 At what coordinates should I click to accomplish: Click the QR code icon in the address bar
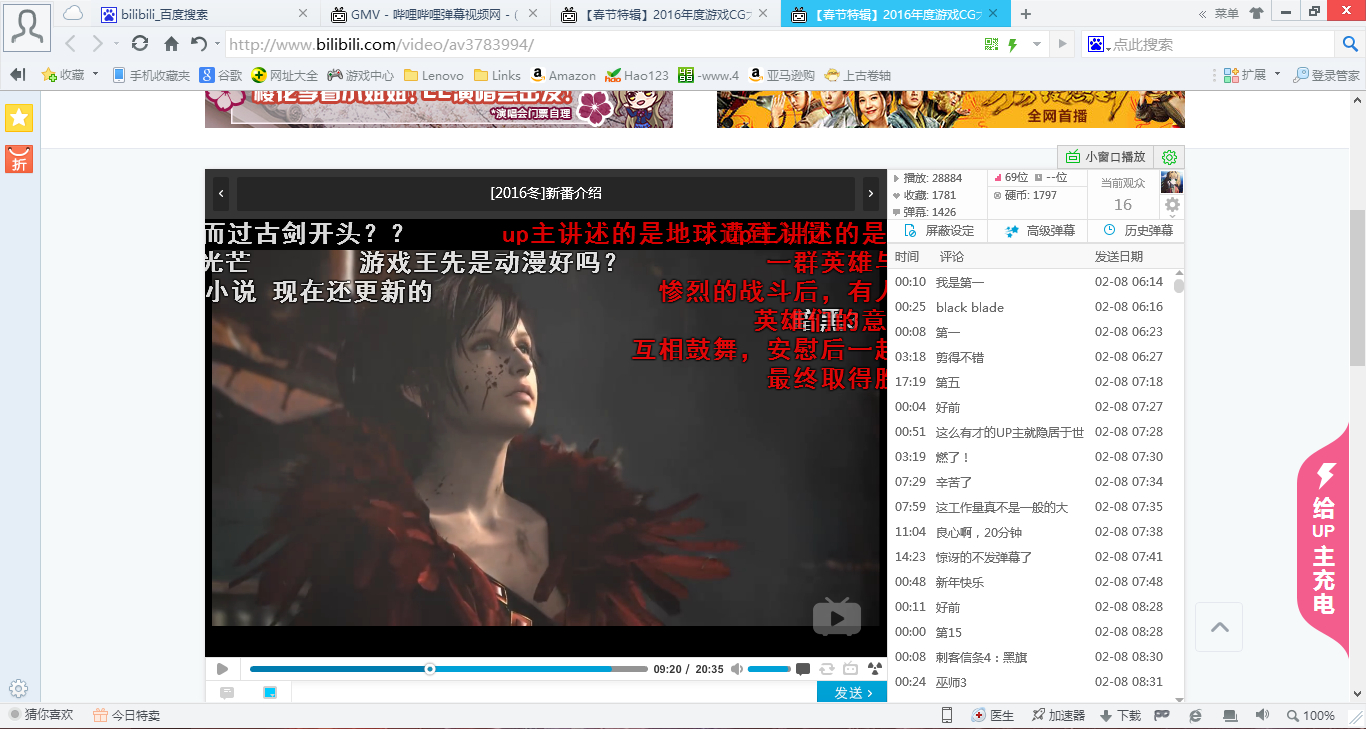click(991, 45)
